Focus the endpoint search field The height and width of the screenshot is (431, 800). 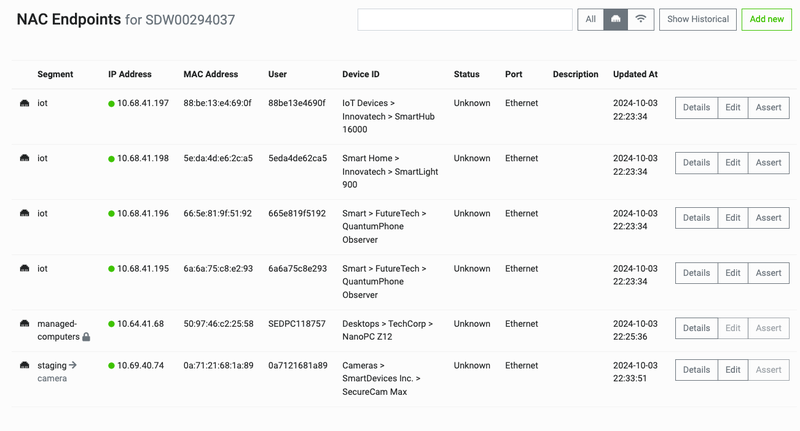[465, 19]
